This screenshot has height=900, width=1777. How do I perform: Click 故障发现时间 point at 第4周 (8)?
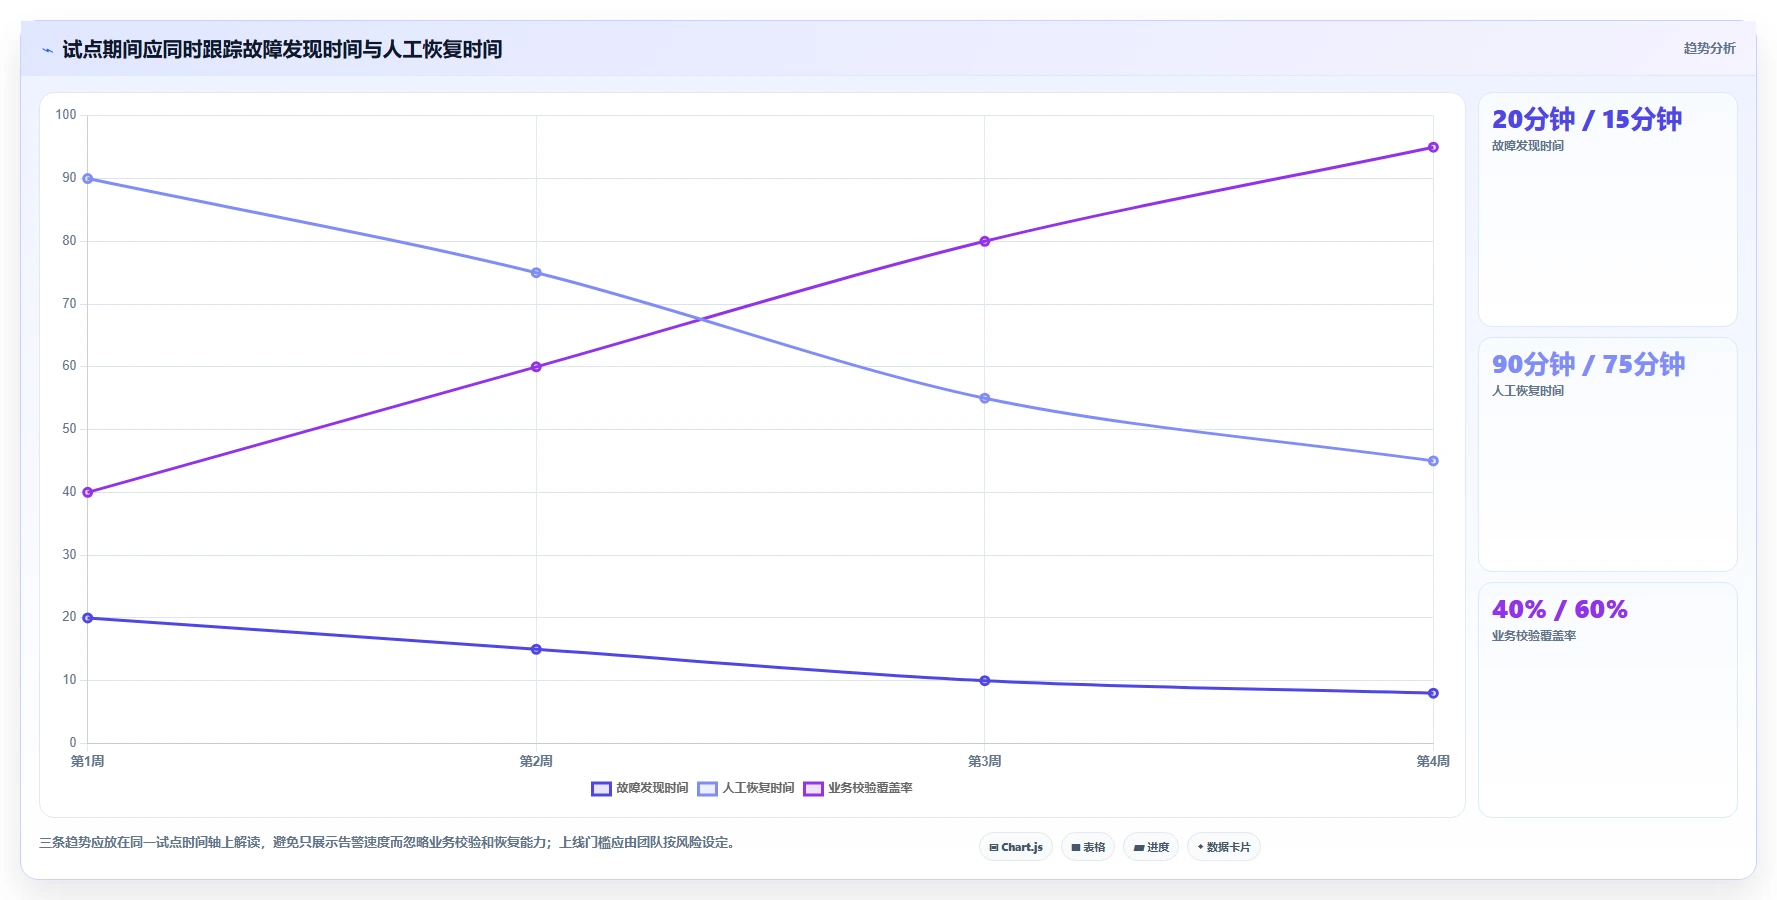point(1433,693)
